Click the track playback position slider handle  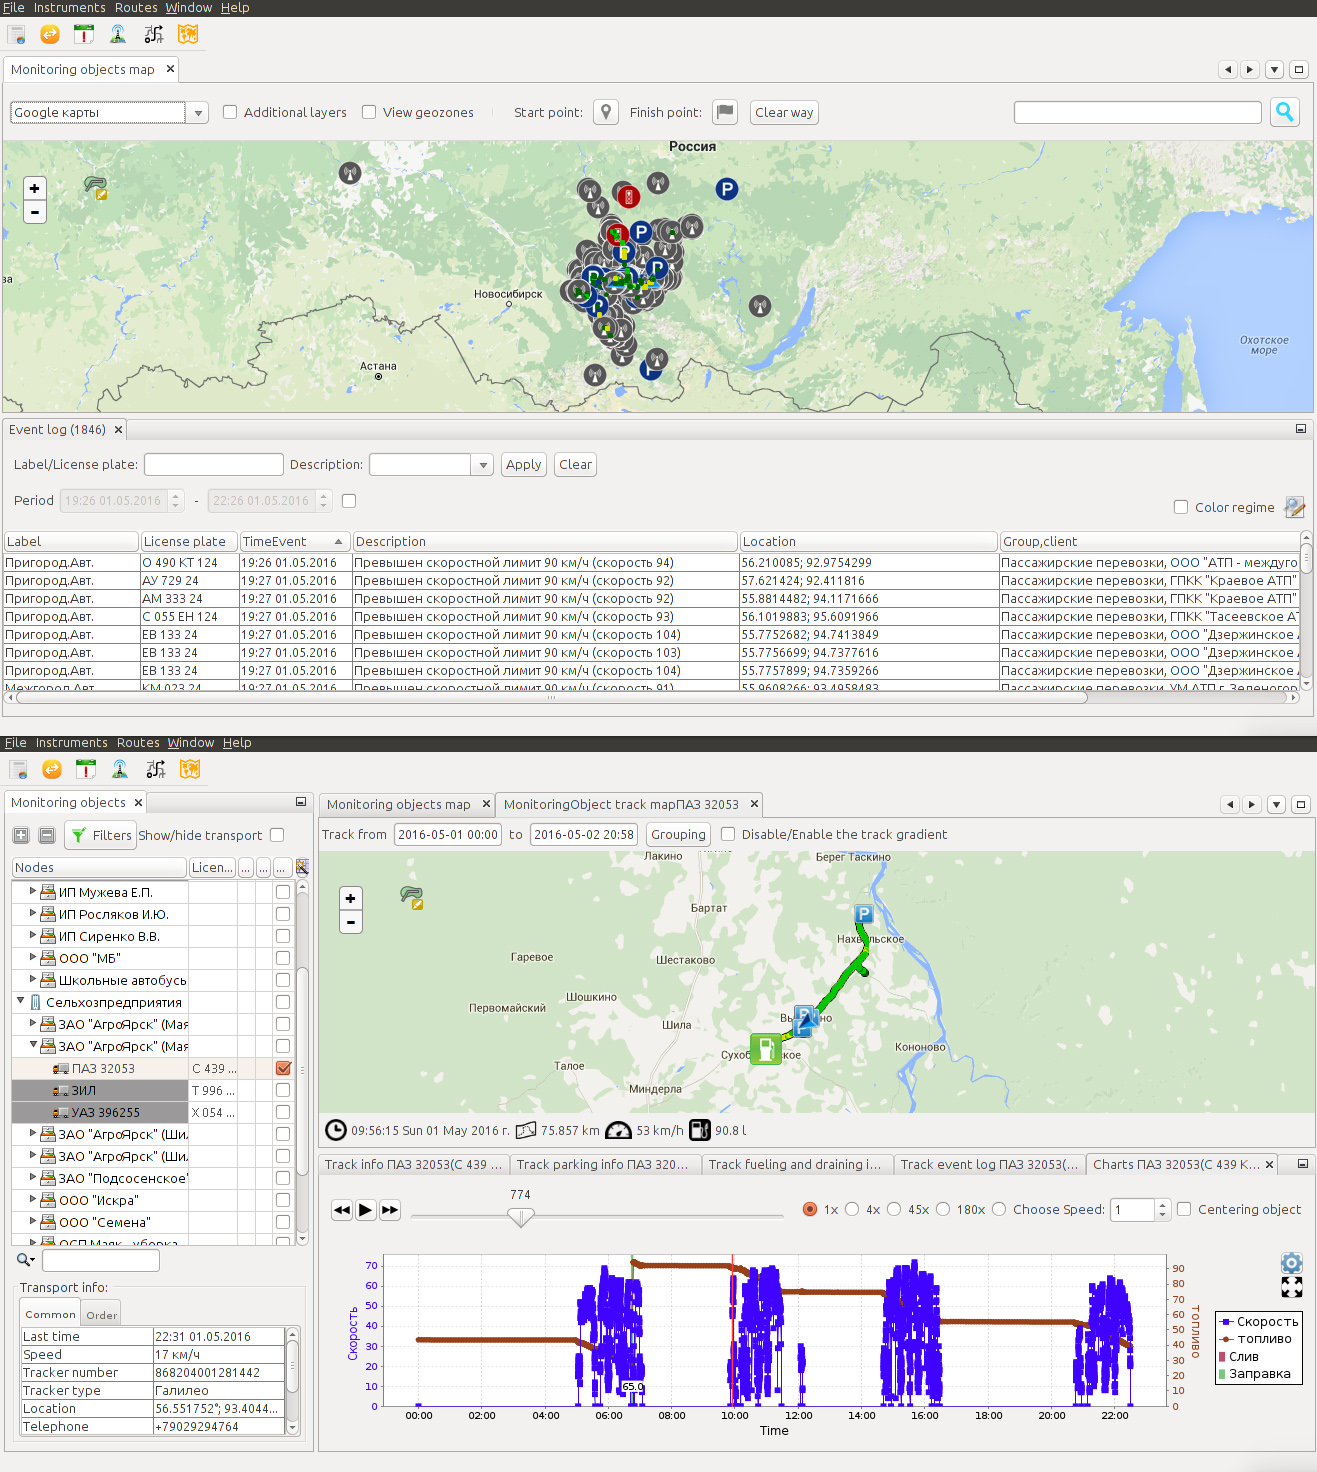(520, 1217)
